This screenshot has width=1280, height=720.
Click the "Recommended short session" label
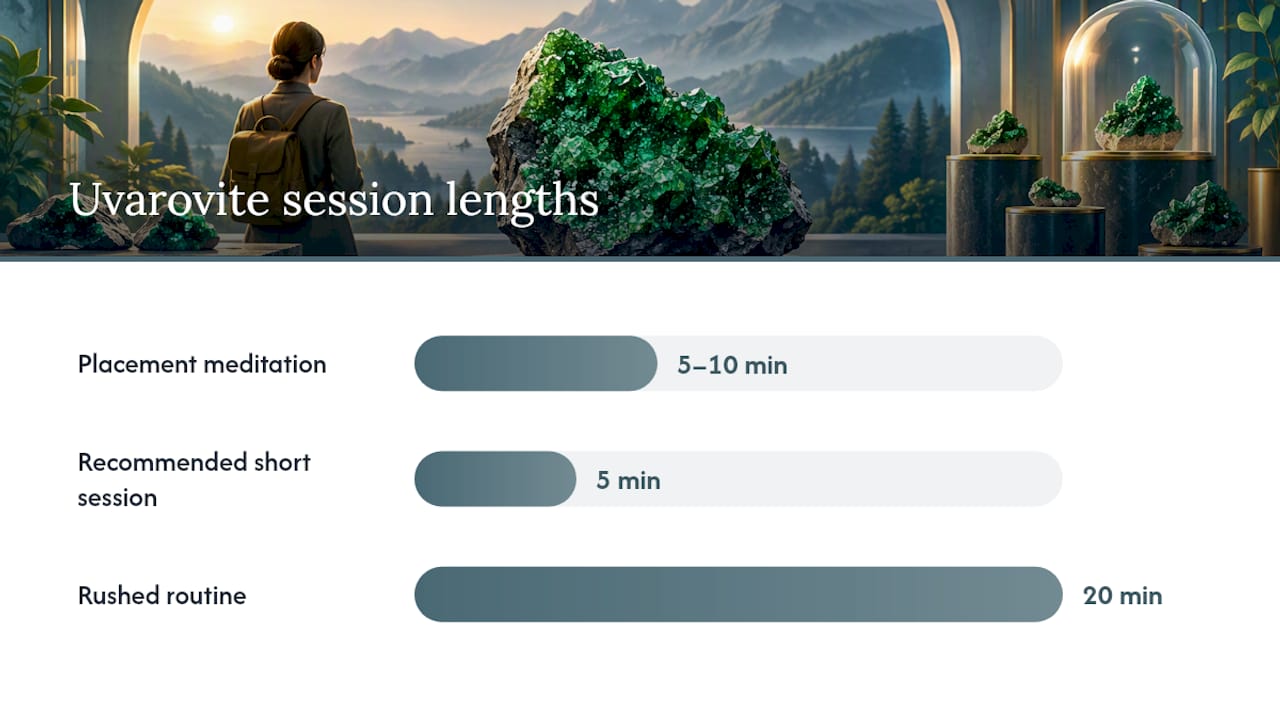194,480
